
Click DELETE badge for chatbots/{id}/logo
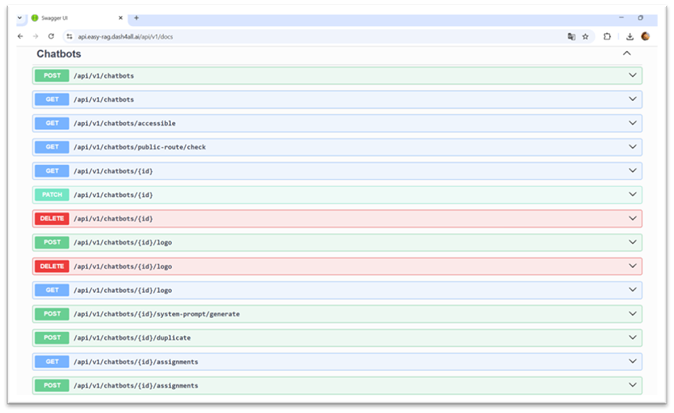tap(52, 266)
